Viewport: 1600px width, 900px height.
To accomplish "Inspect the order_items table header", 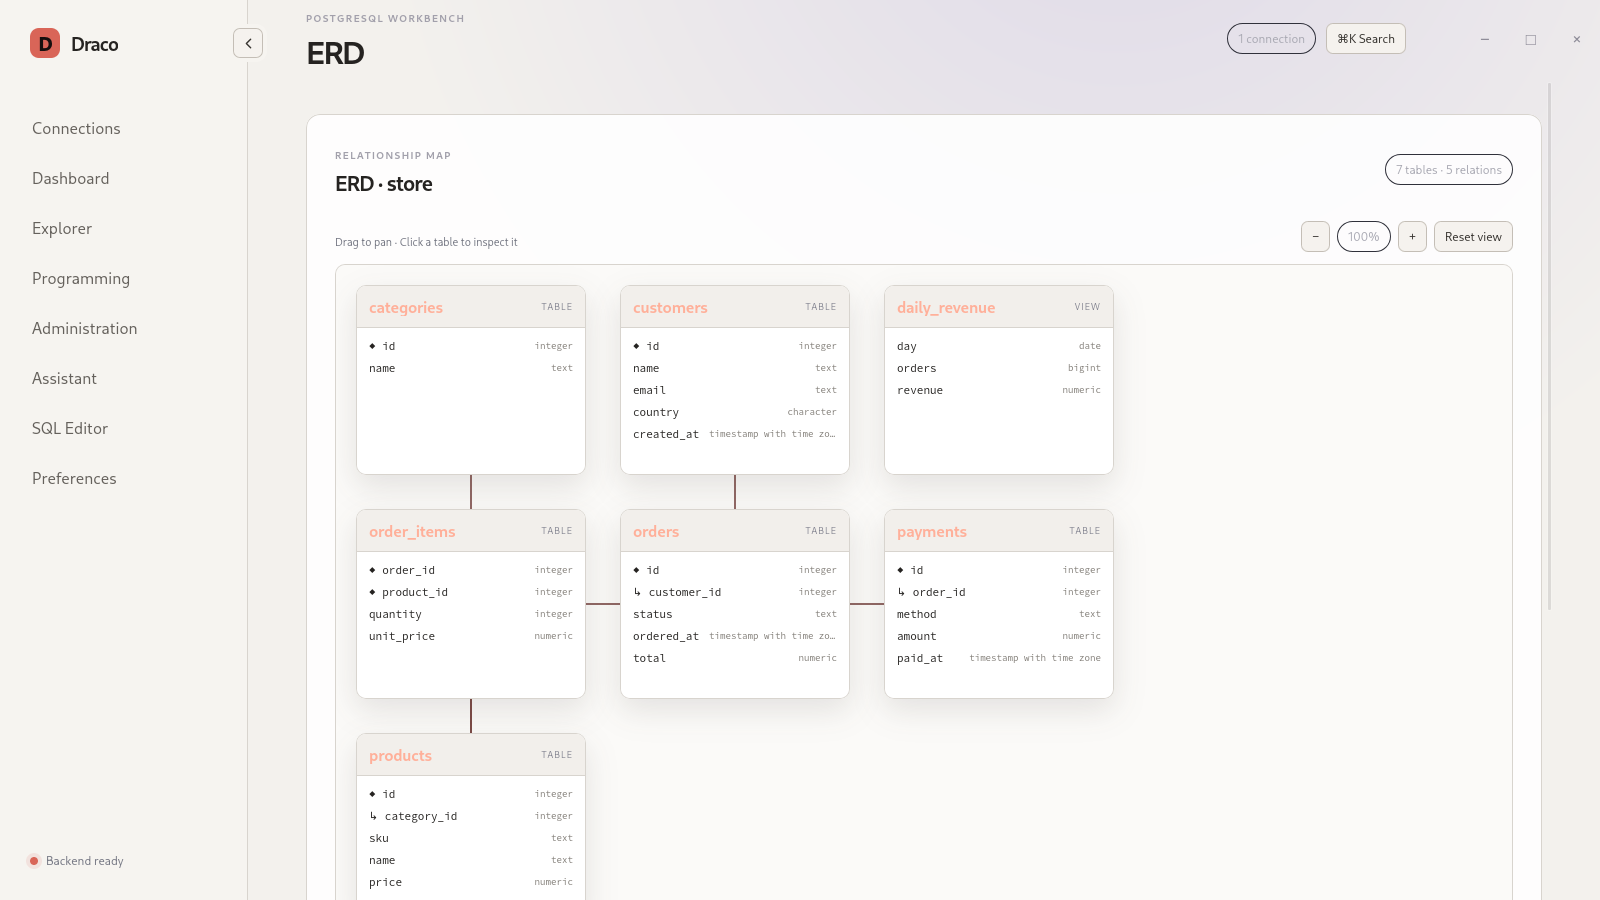I will pos(471,531).
